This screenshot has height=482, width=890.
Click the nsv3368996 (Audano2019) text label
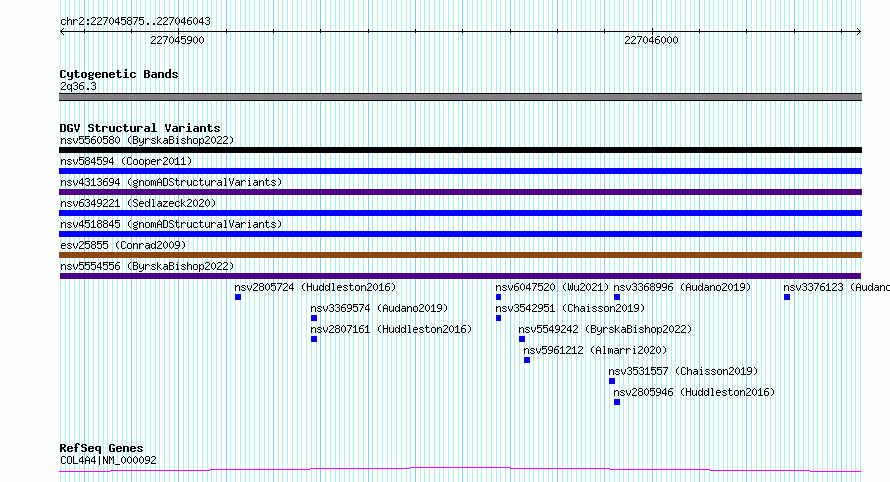(682, 287)
